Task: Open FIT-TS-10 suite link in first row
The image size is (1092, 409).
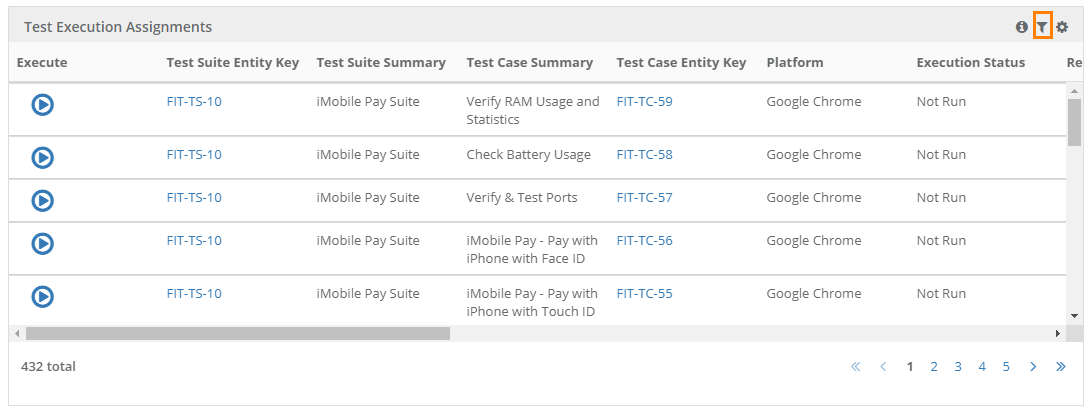Action: [x=194, y=101]
